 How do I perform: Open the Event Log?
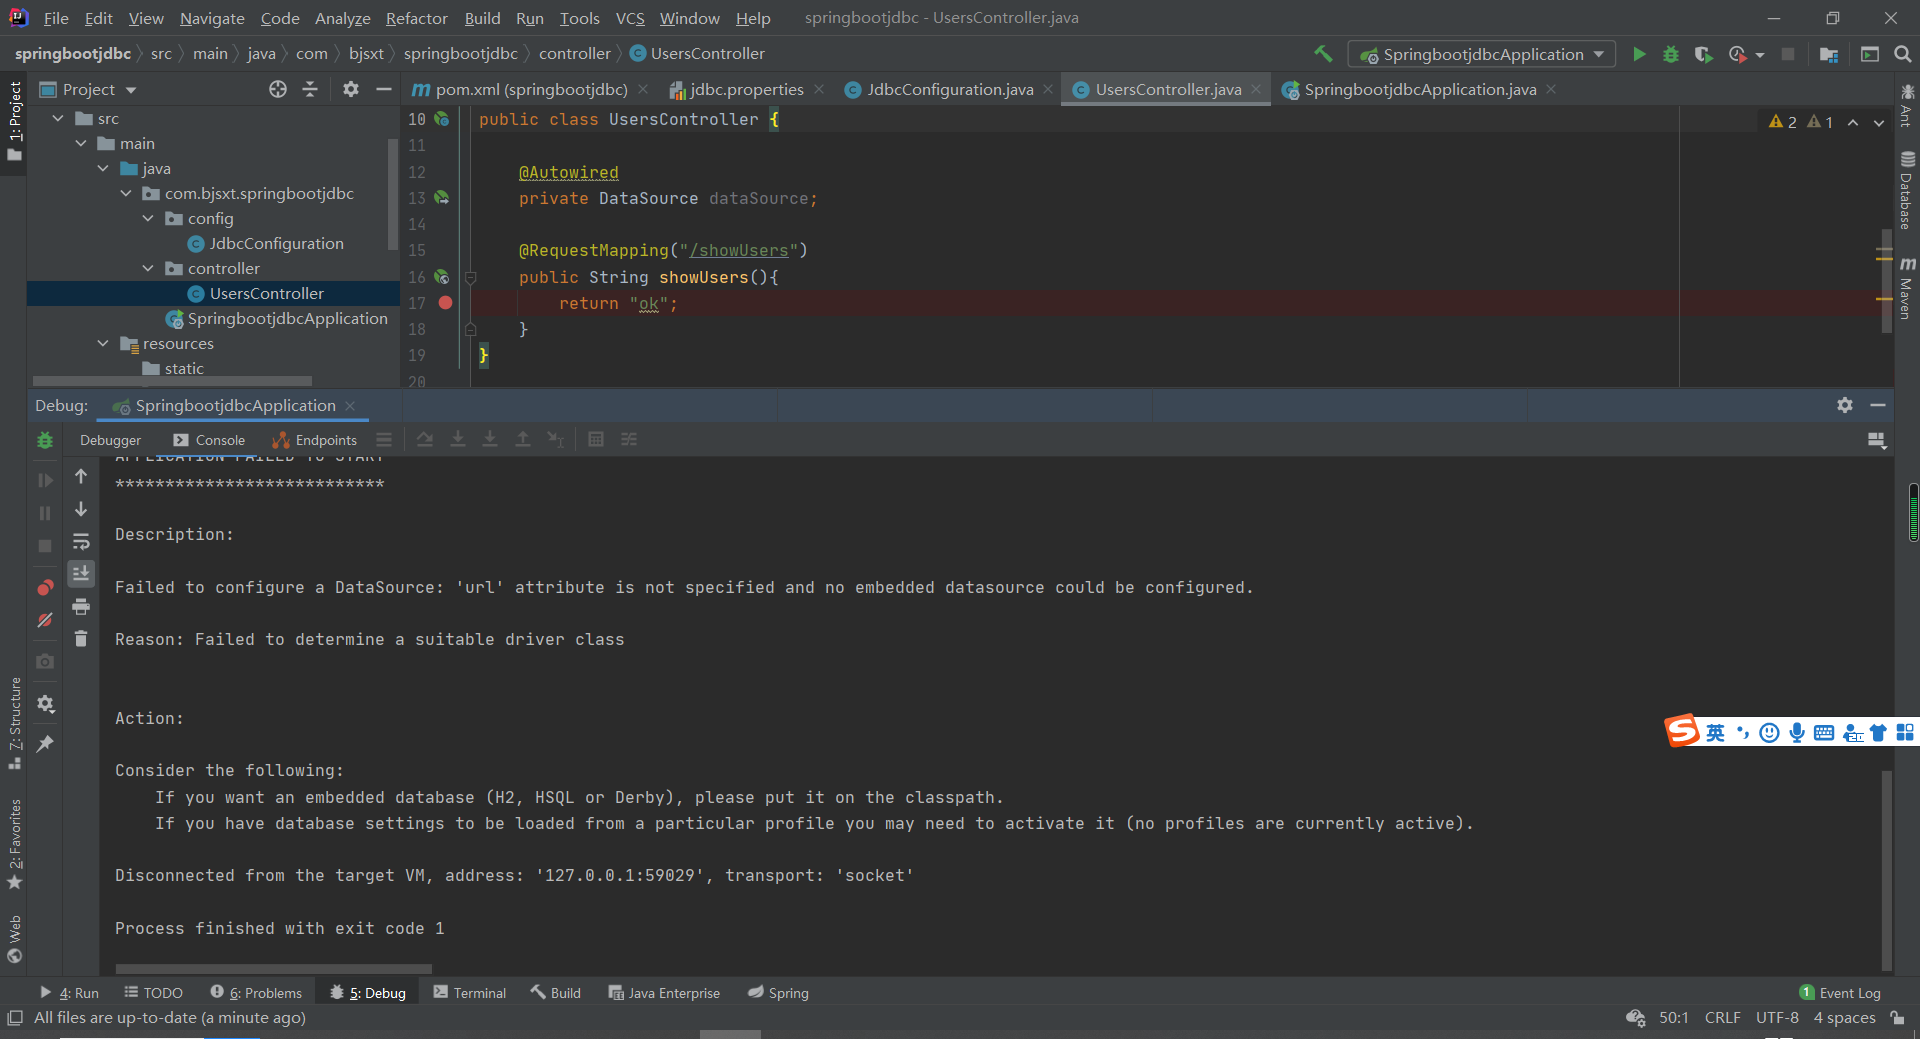1840,993
